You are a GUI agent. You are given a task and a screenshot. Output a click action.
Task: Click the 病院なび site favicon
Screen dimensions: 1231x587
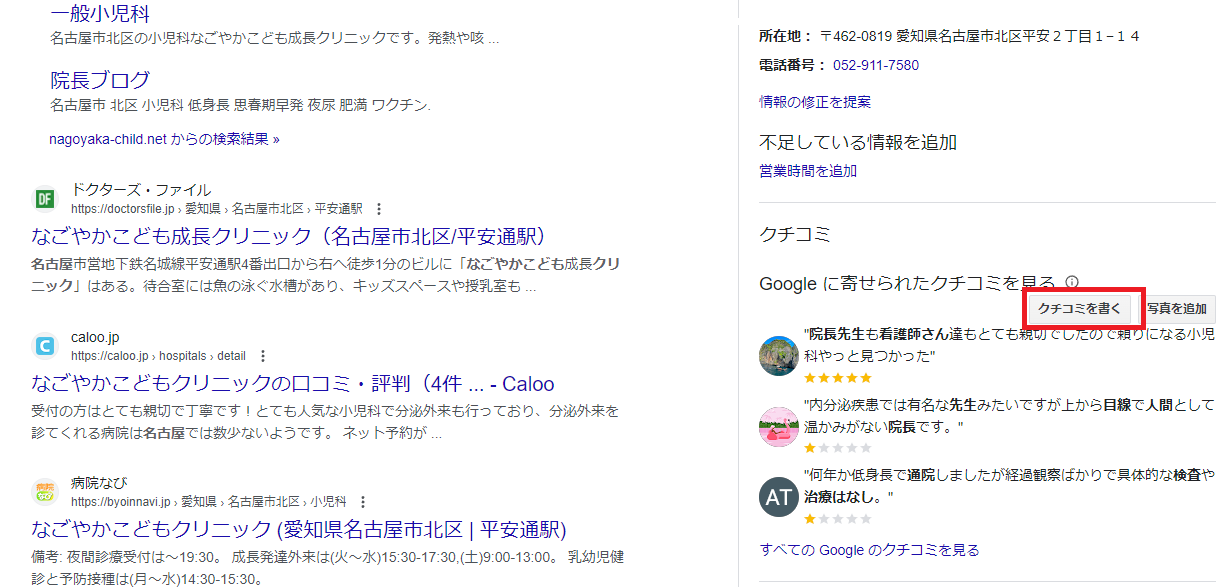[44, 491]
